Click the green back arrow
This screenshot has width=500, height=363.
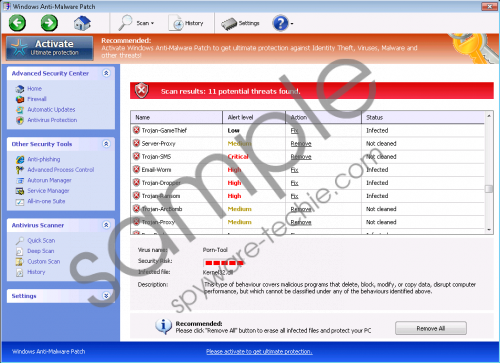coord(17,23)
